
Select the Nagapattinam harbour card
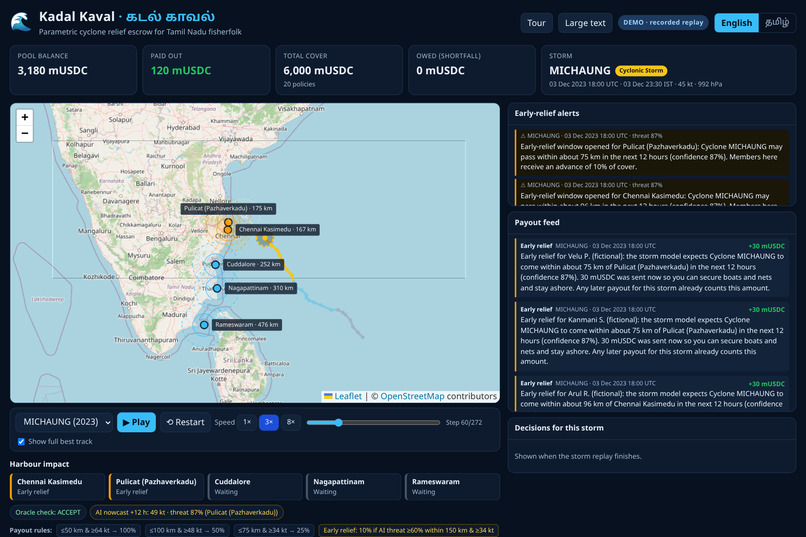(354, 487)
